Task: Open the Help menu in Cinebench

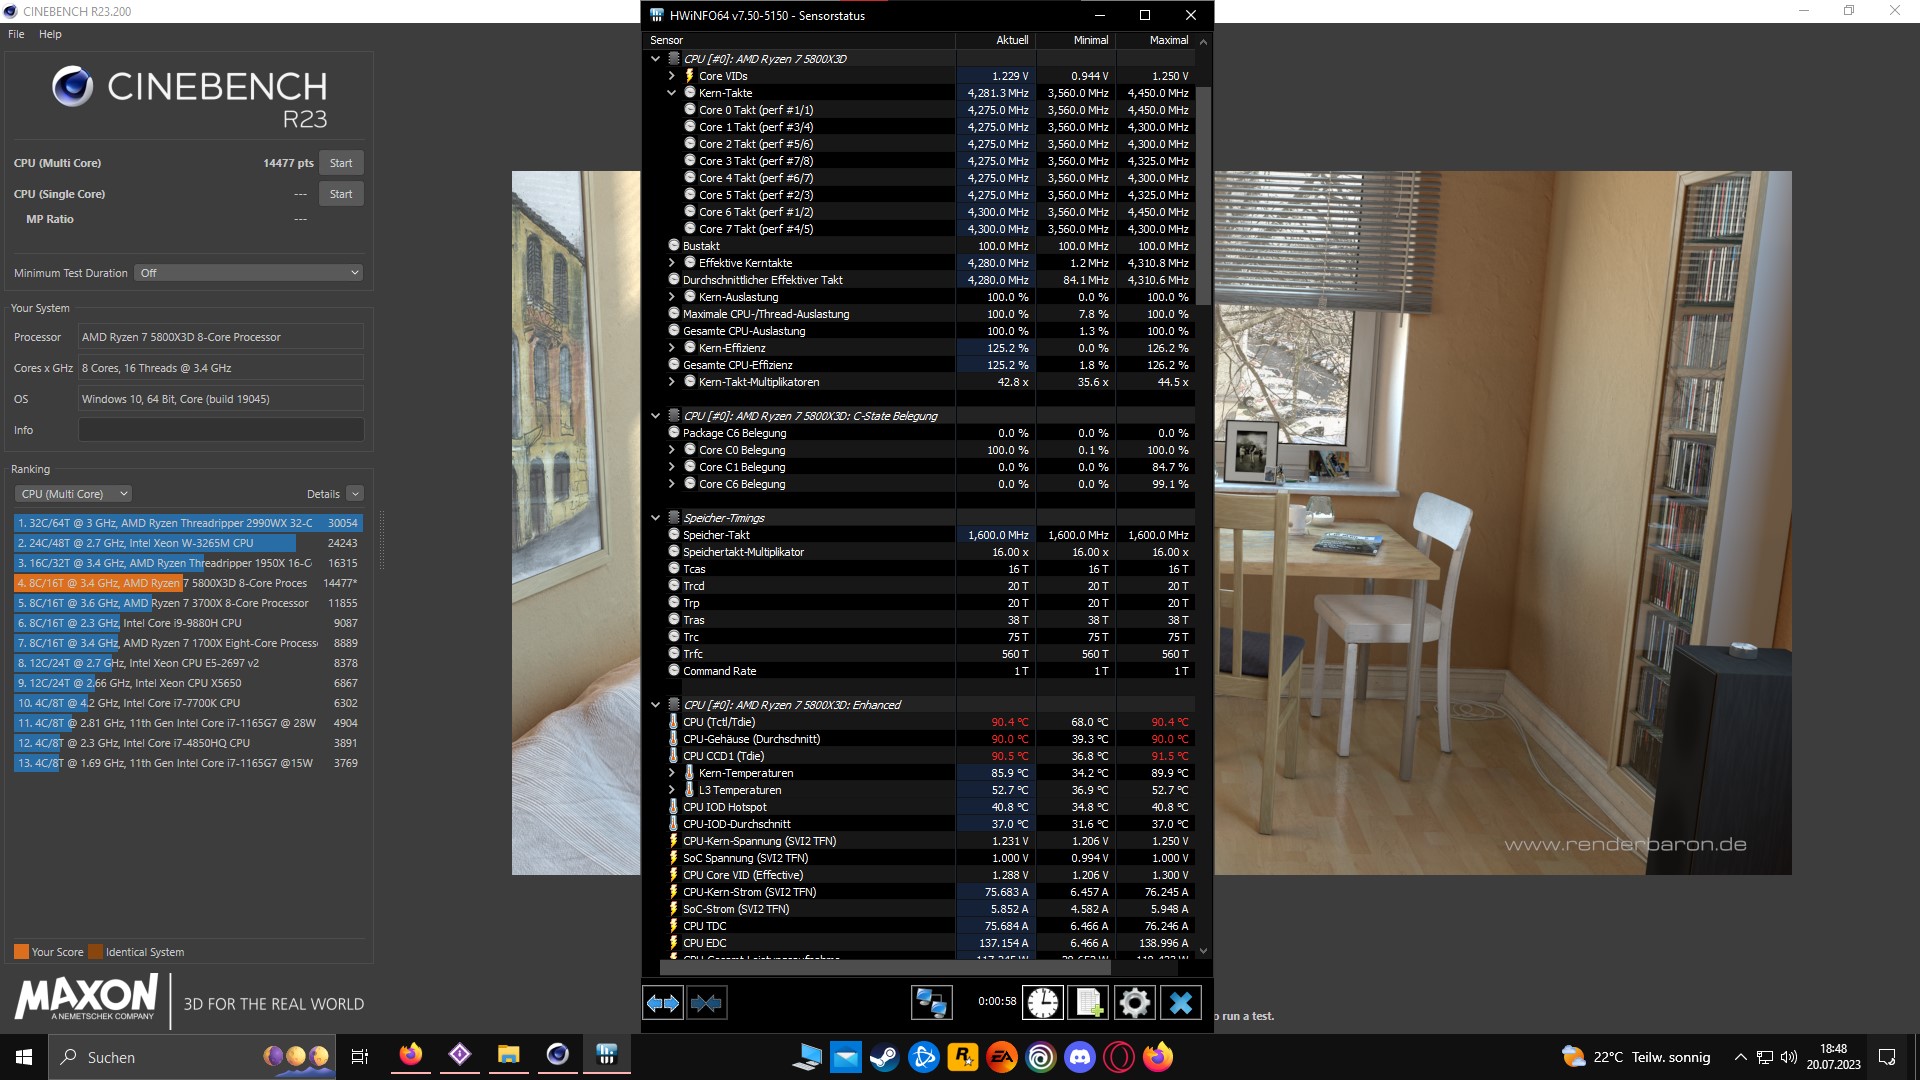Action: point(49,33)
